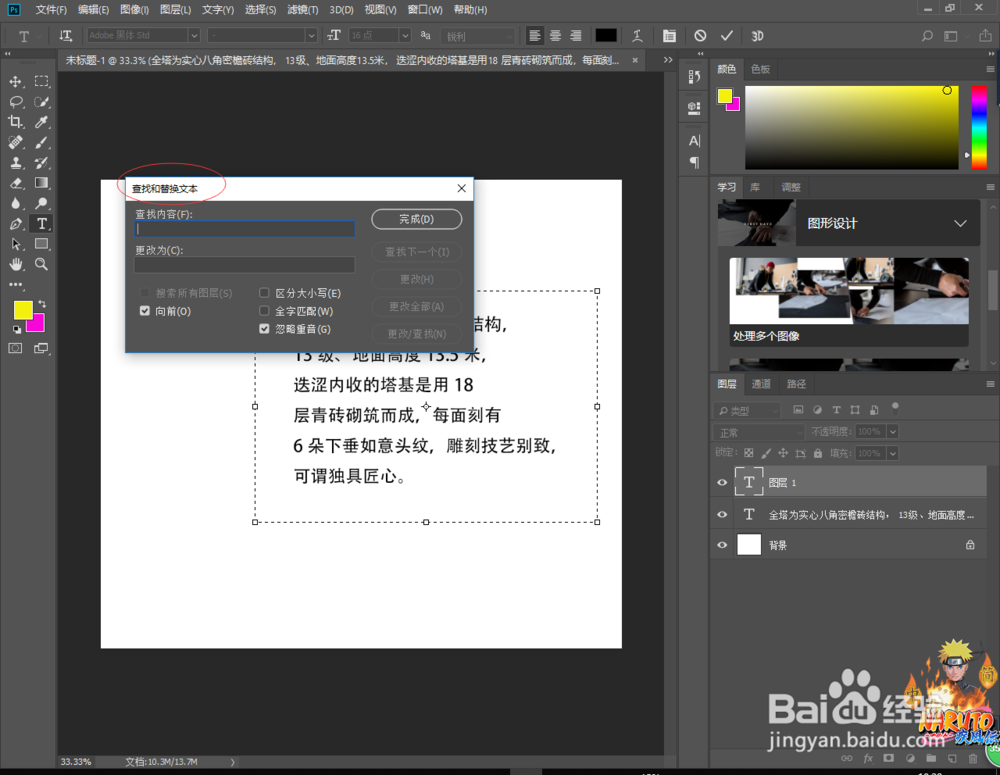Select the Healing Brush tool

[15, 142]
